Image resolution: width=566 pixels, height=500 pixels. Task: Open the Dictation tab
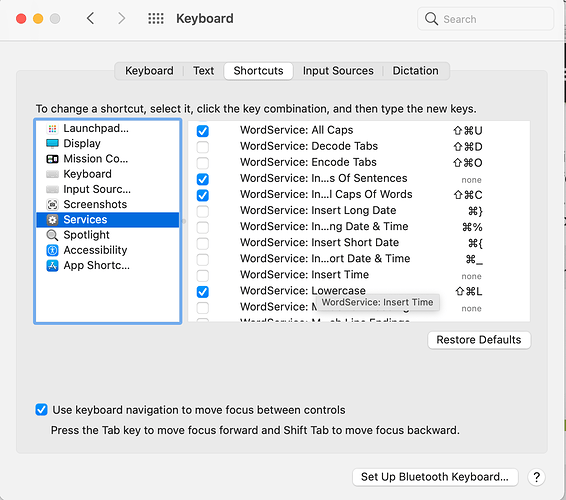click(x=415, y=71)
